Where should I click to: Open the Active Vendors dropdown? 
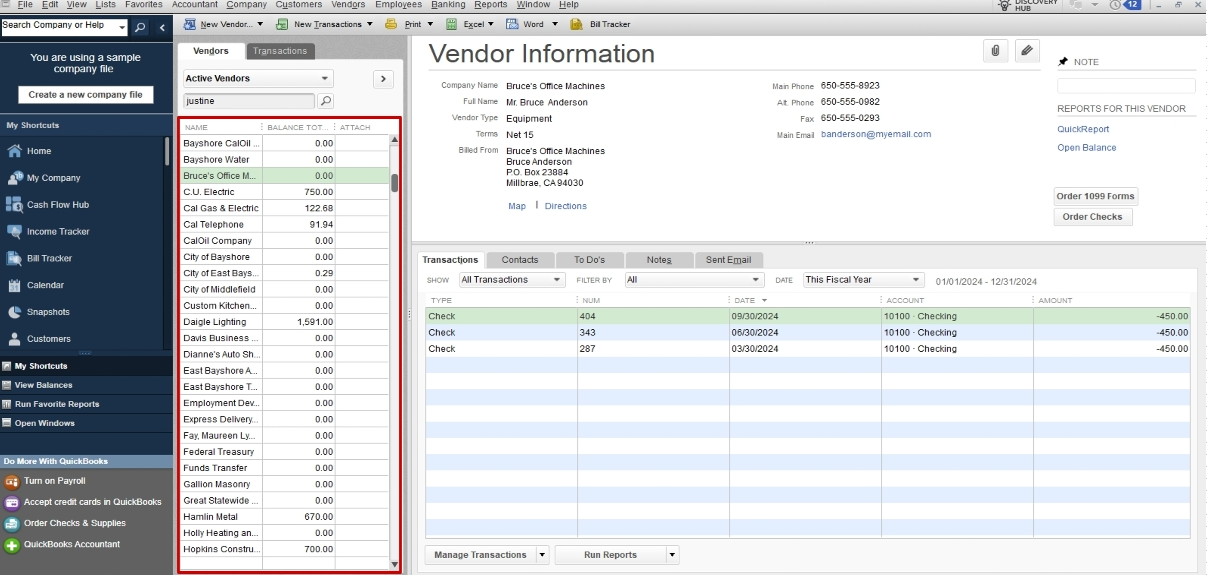[258, 78]
